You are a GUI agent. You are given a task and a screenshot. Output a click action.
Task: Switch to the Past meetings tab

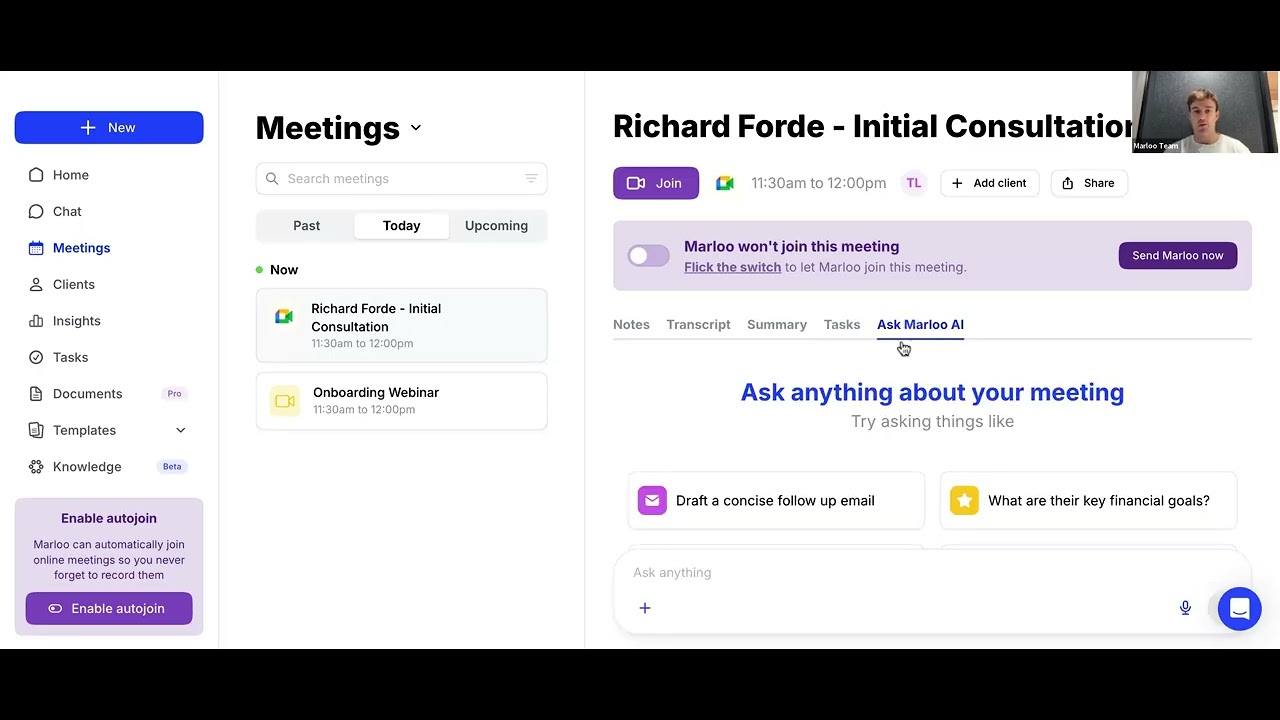tap(306, 226)
